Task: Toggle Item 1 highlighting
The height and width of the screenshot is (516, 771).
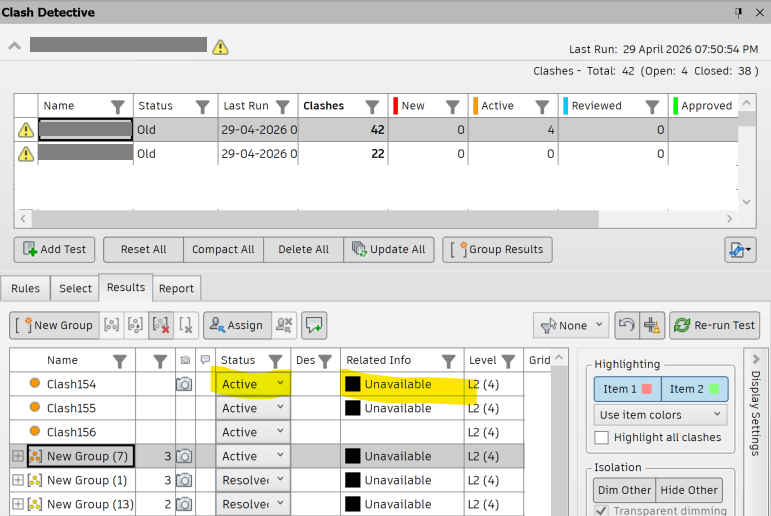Action: (627, 389)
